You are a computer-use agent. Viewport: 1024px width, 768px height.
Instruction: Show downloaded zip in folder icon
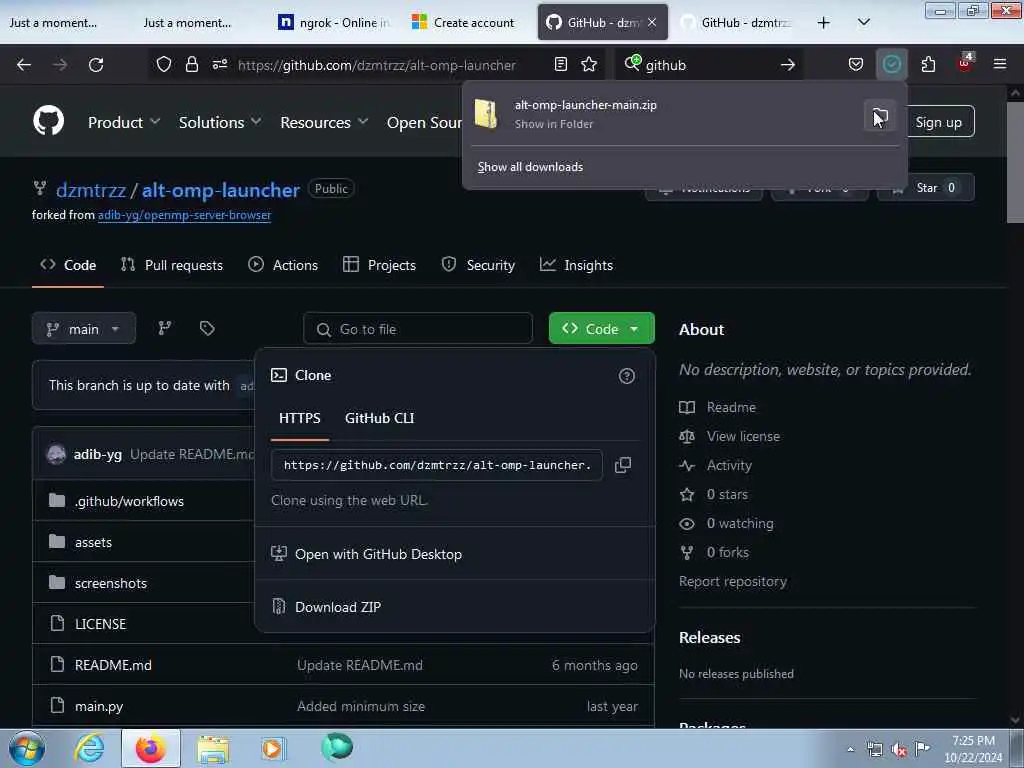coord(880,116)
